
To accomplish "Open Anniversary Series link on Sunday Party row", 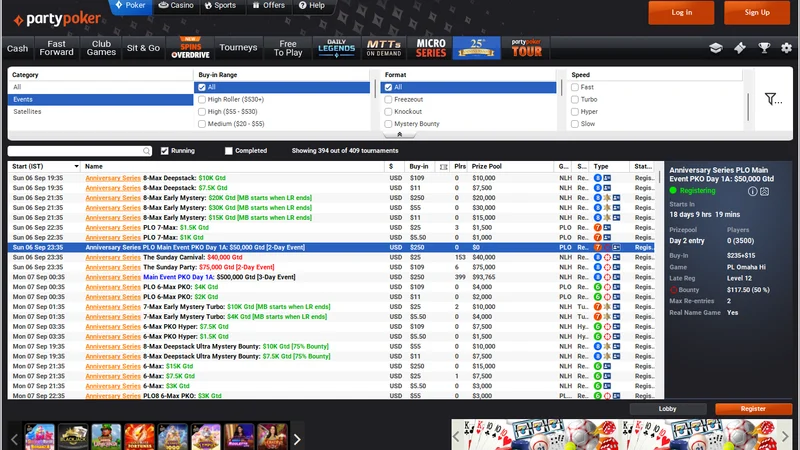I will click(113, 267).
